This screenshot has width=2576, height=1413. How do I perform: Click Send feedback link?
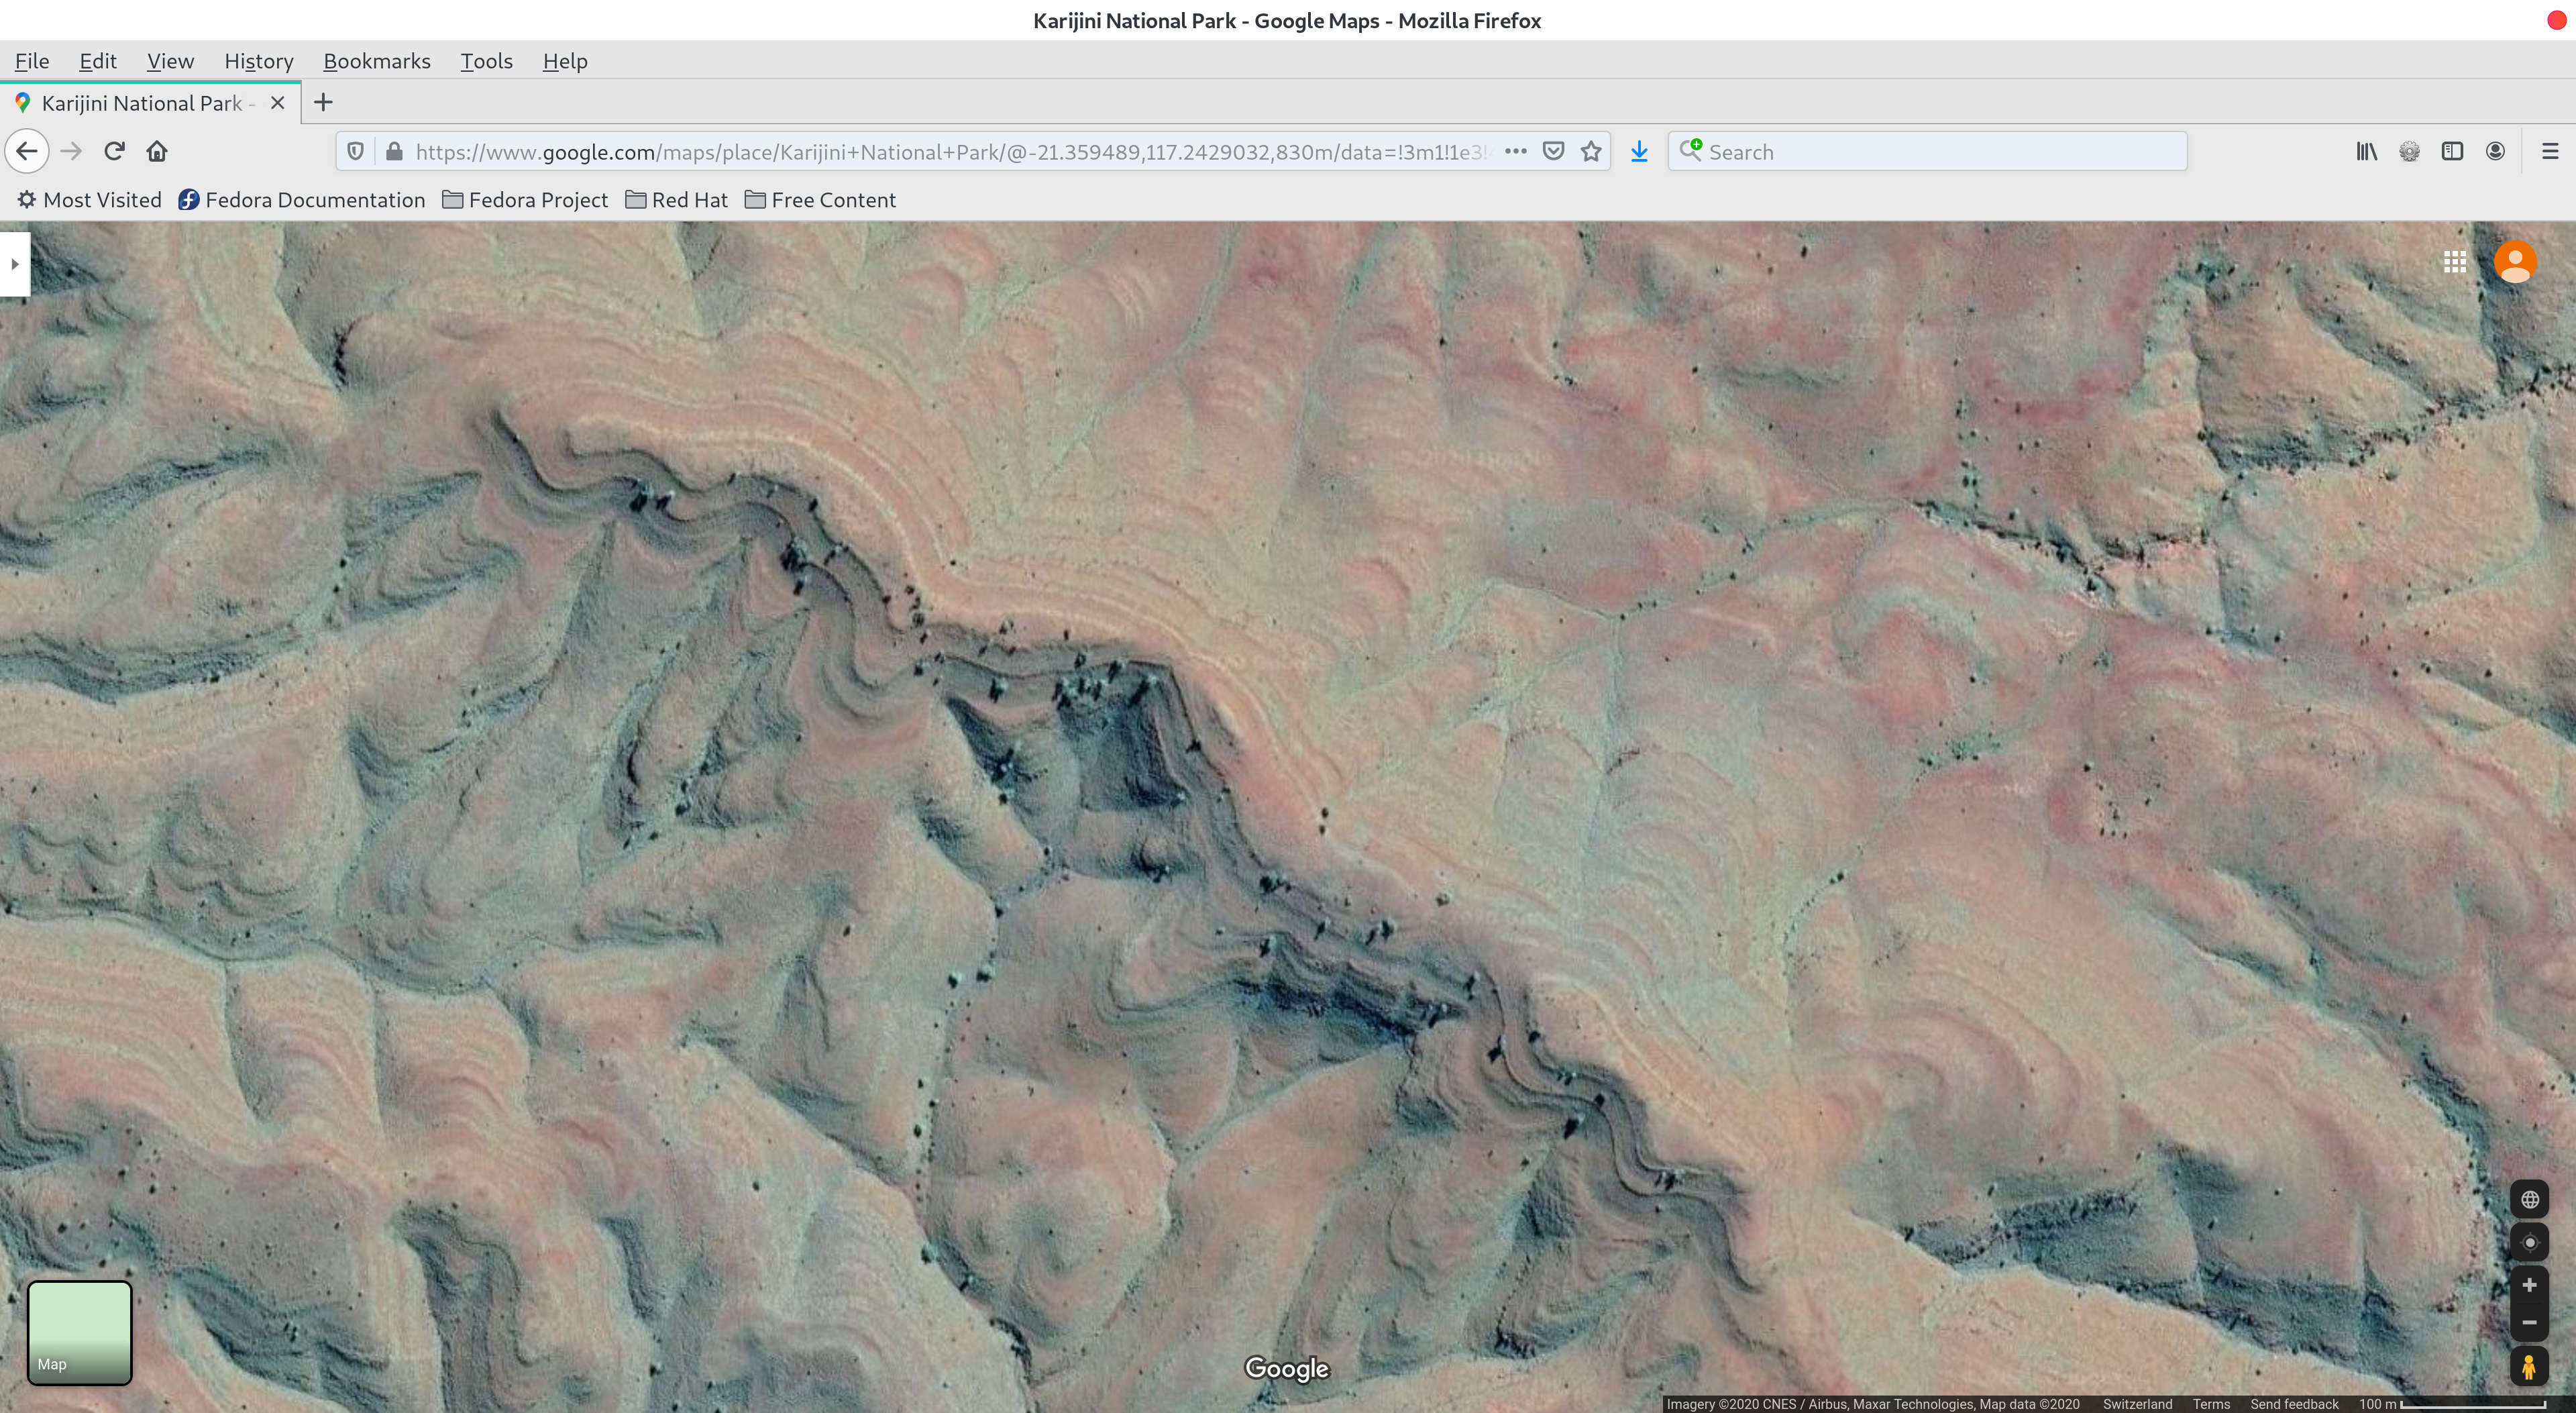2294,1404
